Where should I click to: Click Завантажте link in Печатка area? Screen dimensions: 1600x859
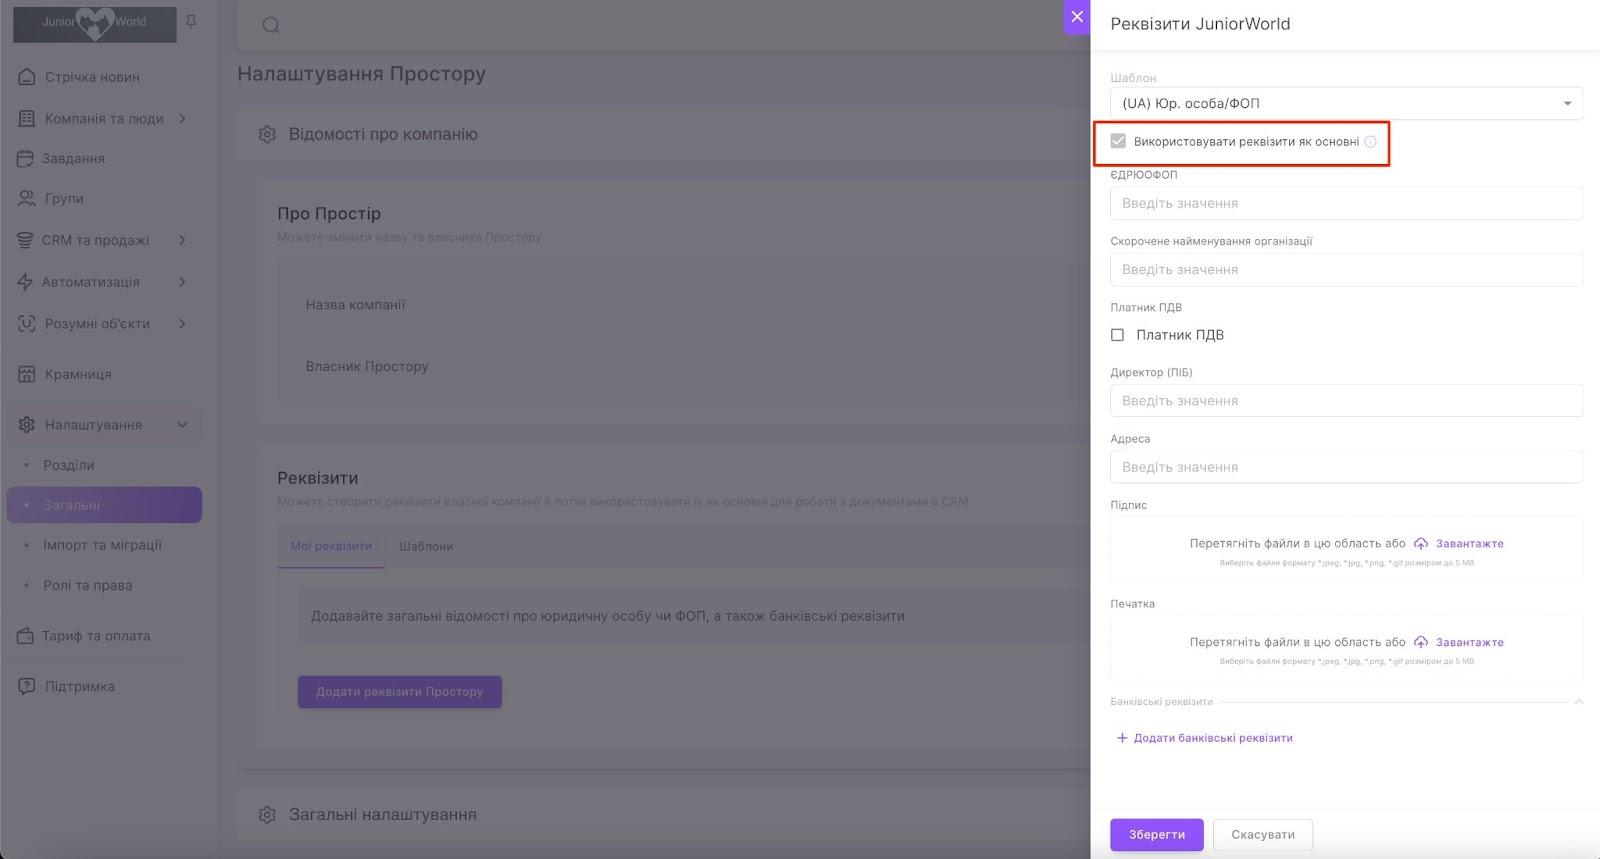tap(1470, 642)
